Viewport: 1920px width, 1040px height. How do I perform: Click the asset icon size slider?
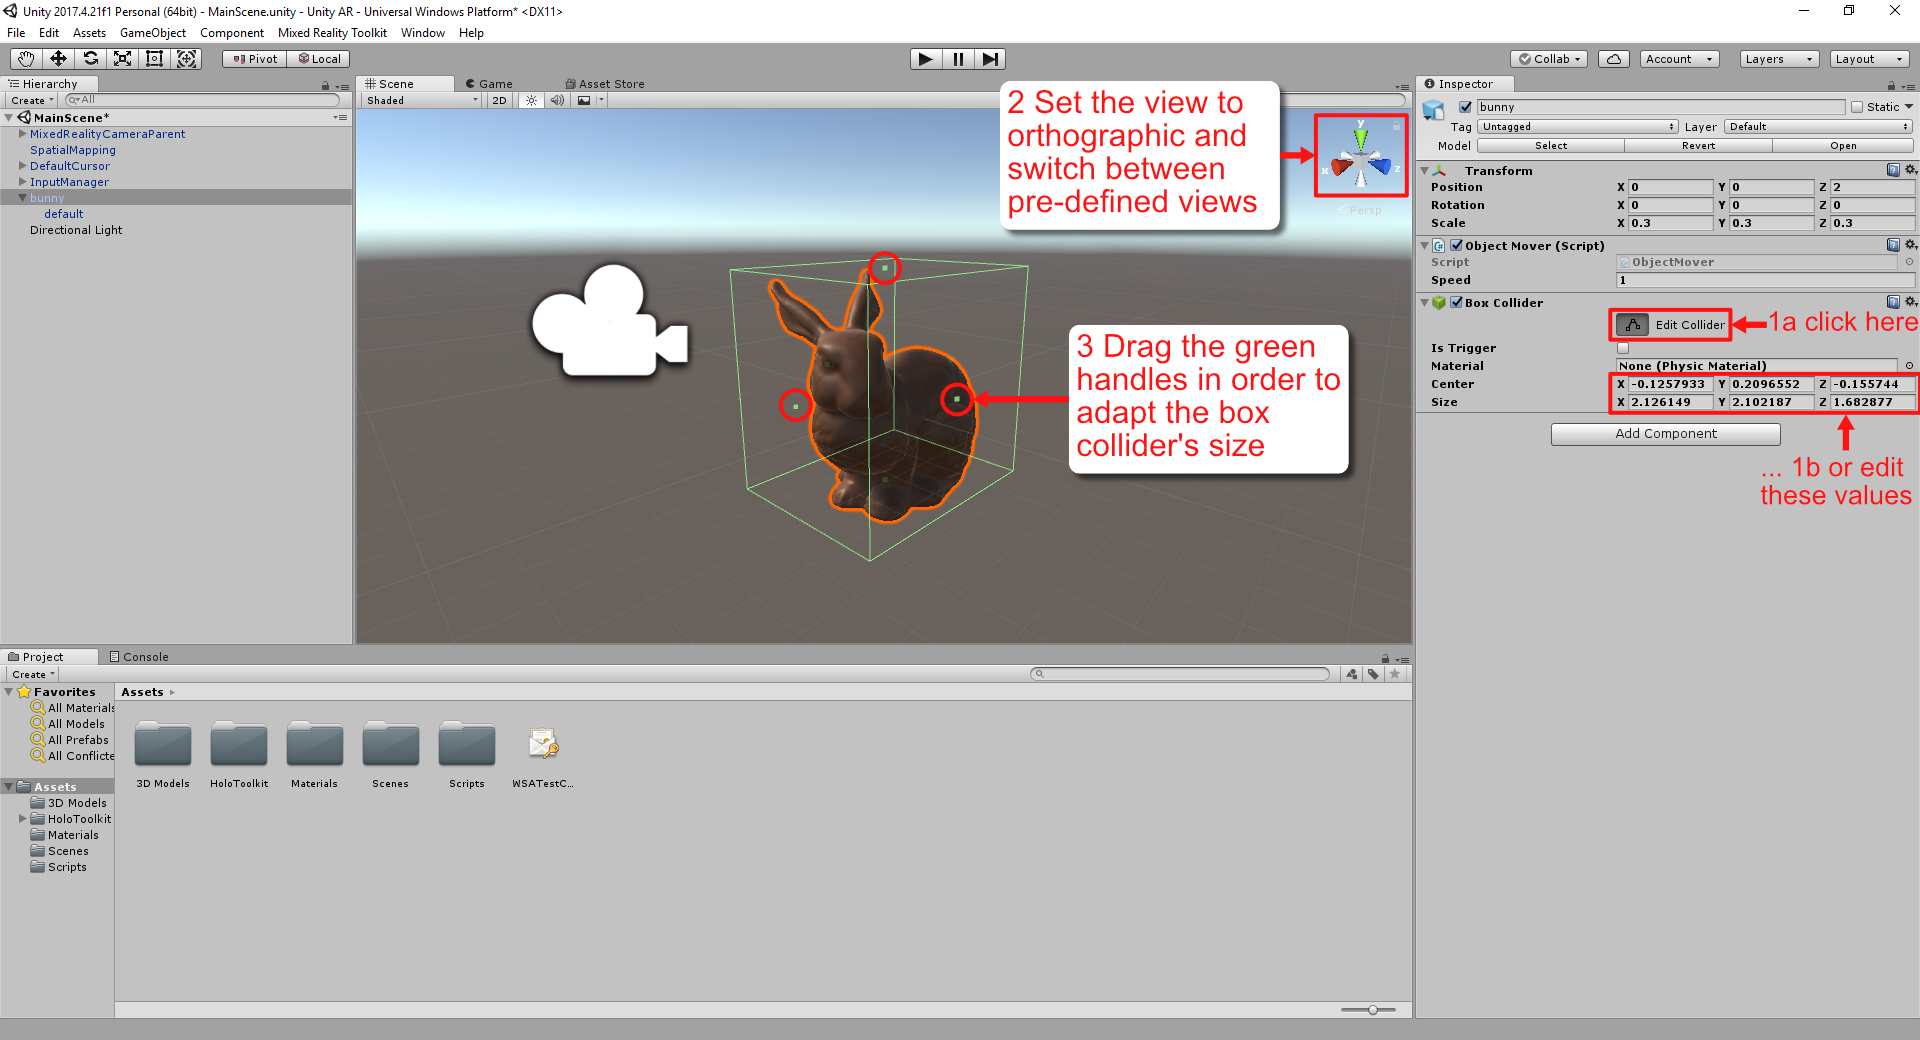[x=1372, y=1010]
